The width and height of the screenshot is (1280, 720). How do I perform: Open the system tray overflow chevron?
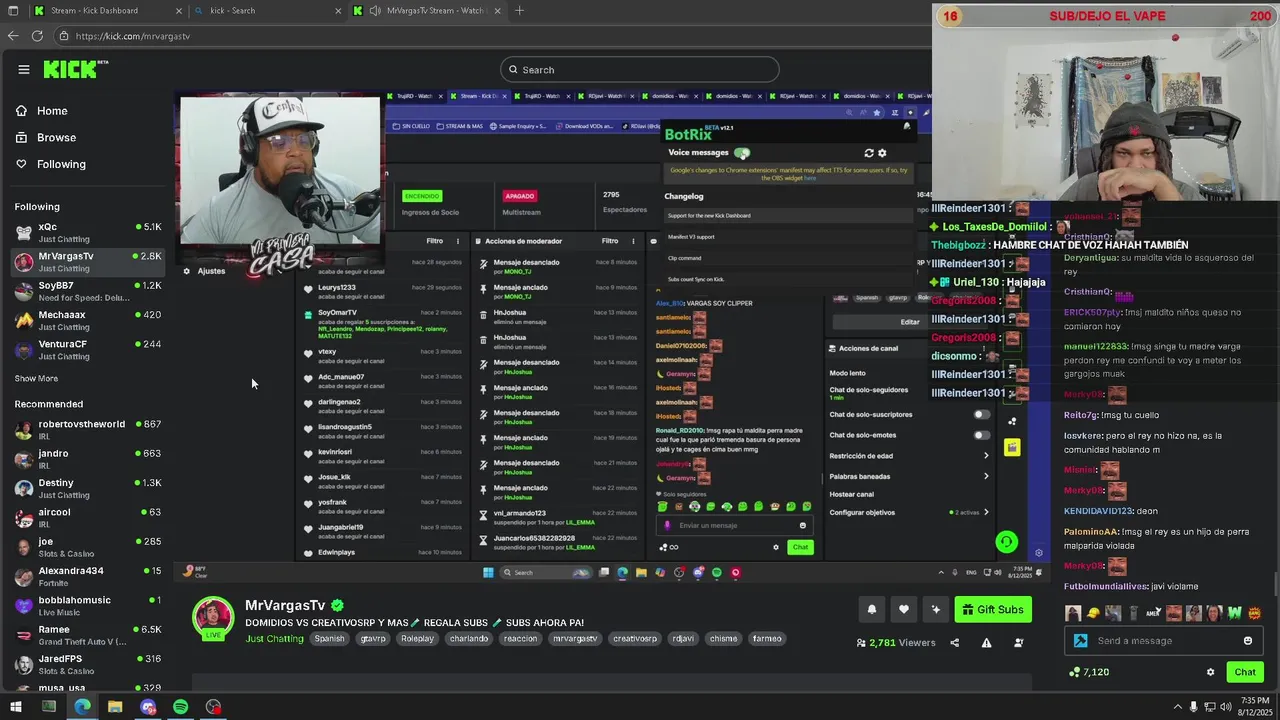(1177, 707)
